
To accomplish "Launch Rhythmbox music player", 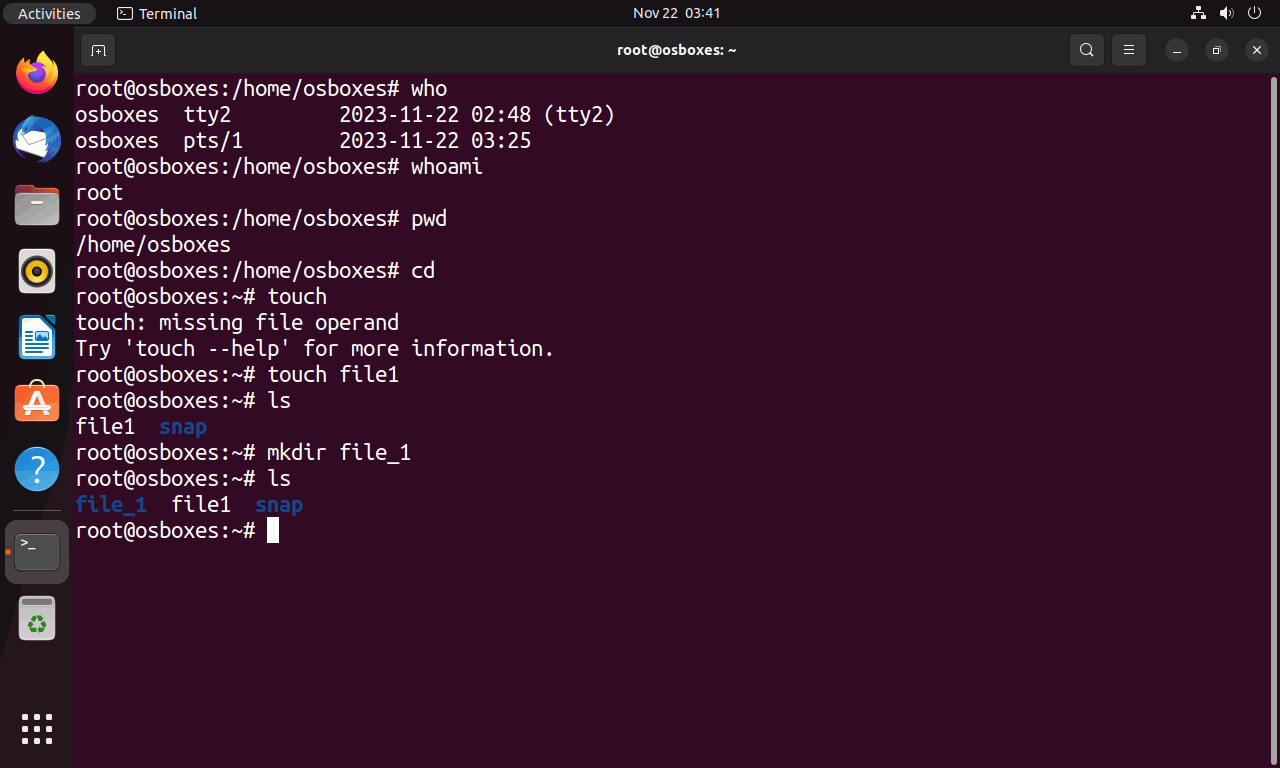I will (37, 271).
